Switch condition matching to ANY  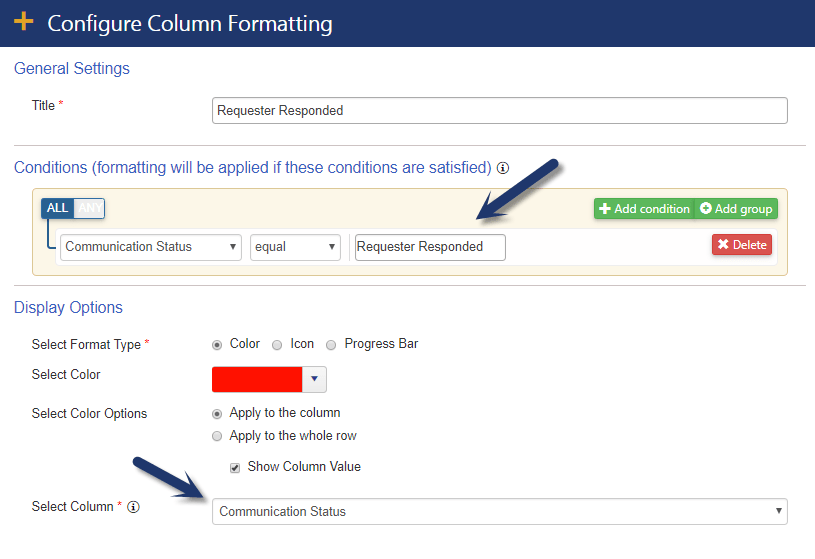coord(90,208)
